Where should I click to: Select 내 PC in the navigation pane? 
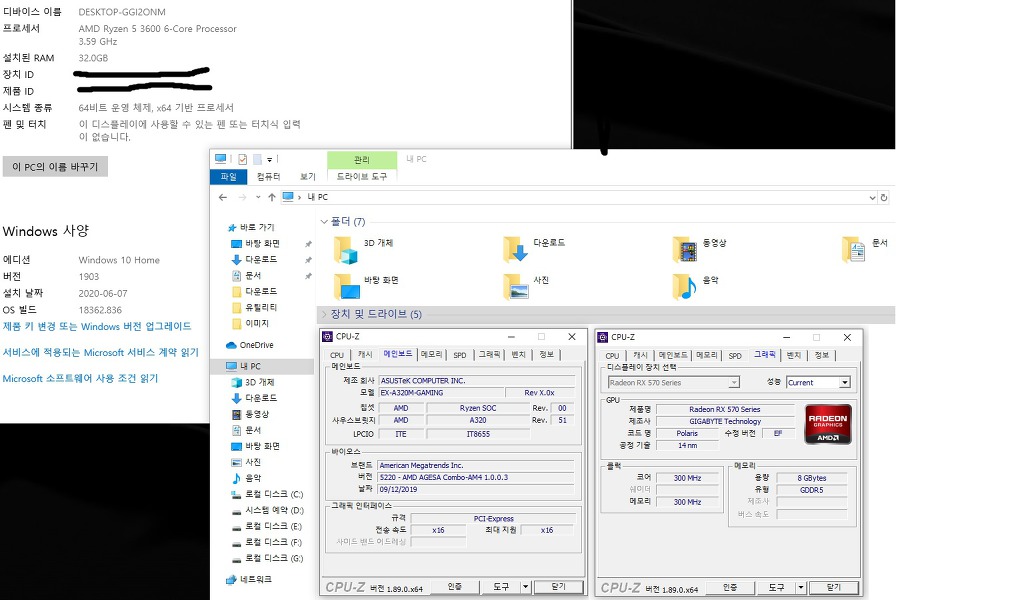[250, 366]
